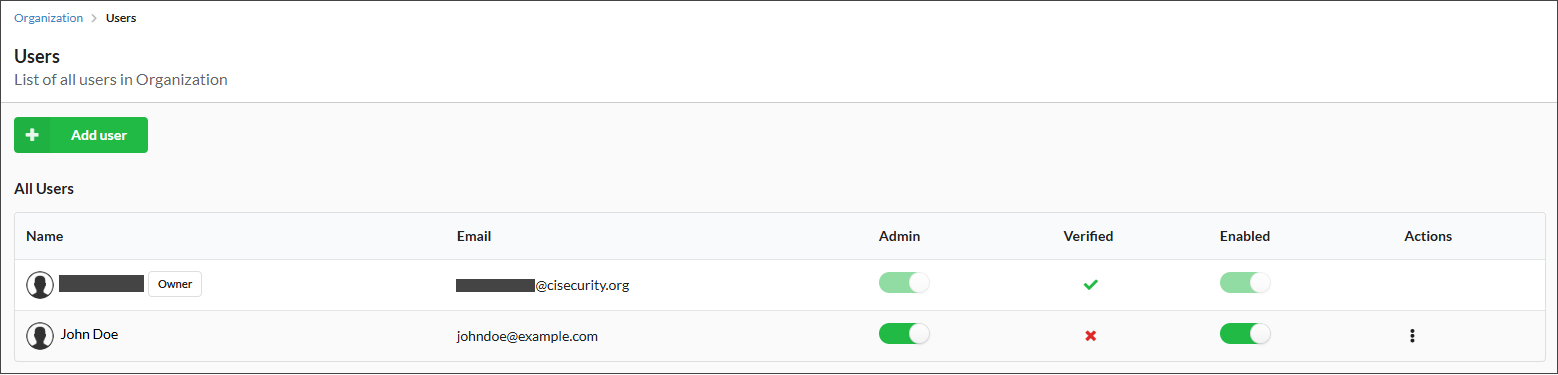Click the Owner badge label

click(x=175, y=284)
